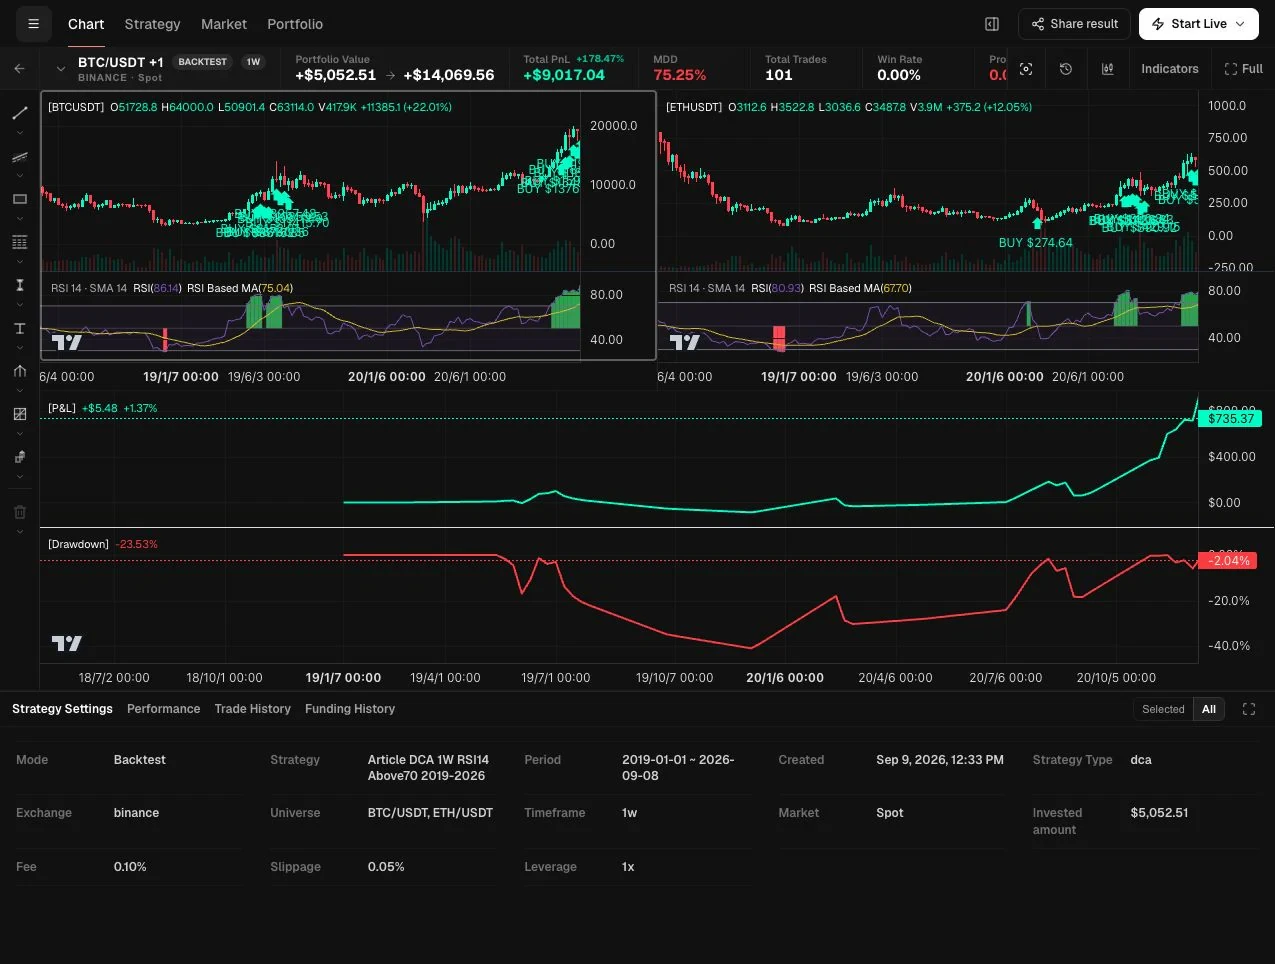Screen dimensions: 1275x964
Task: Click the ETHUSDT chart price axis
Action: (1236, 183)
